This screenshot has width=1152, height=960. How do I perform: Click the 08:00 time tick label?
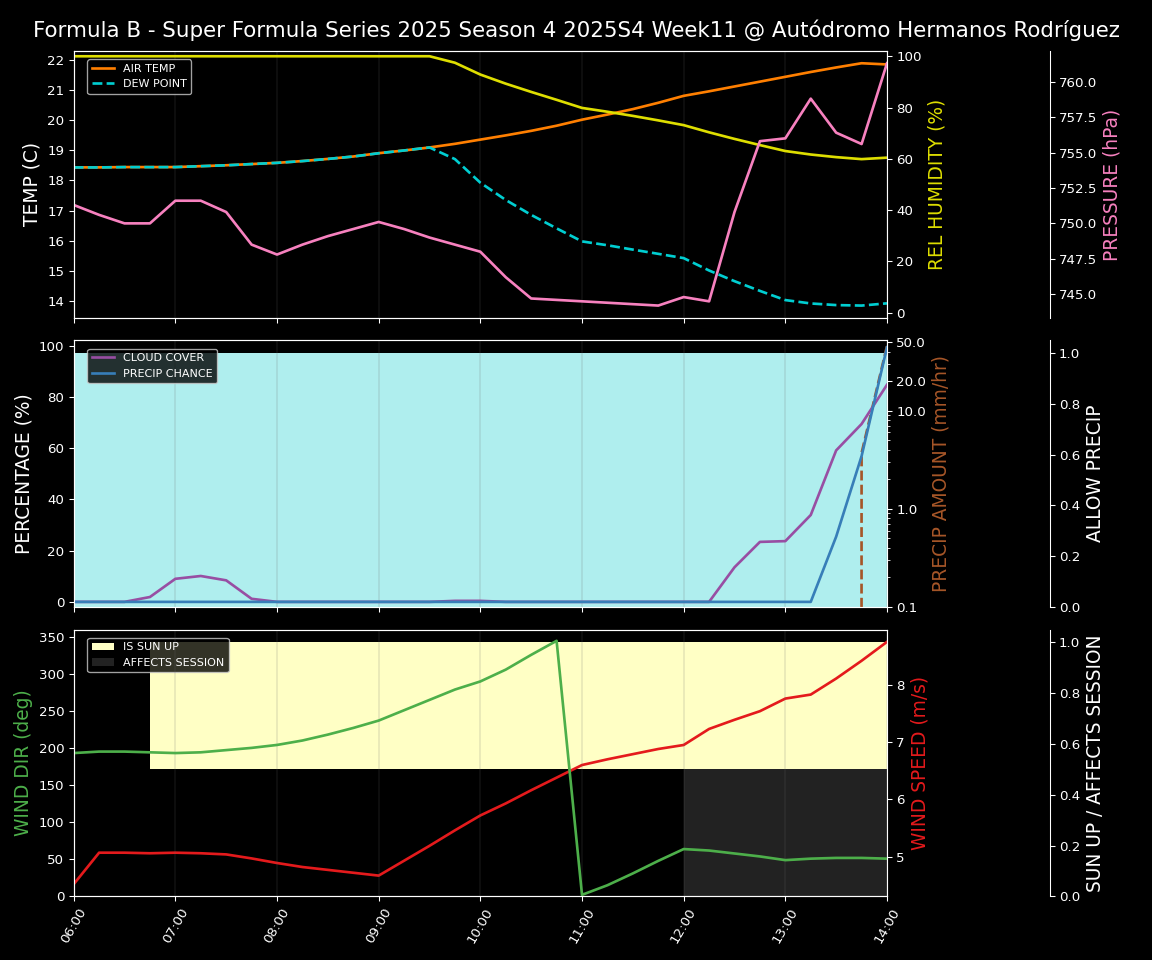276,924
